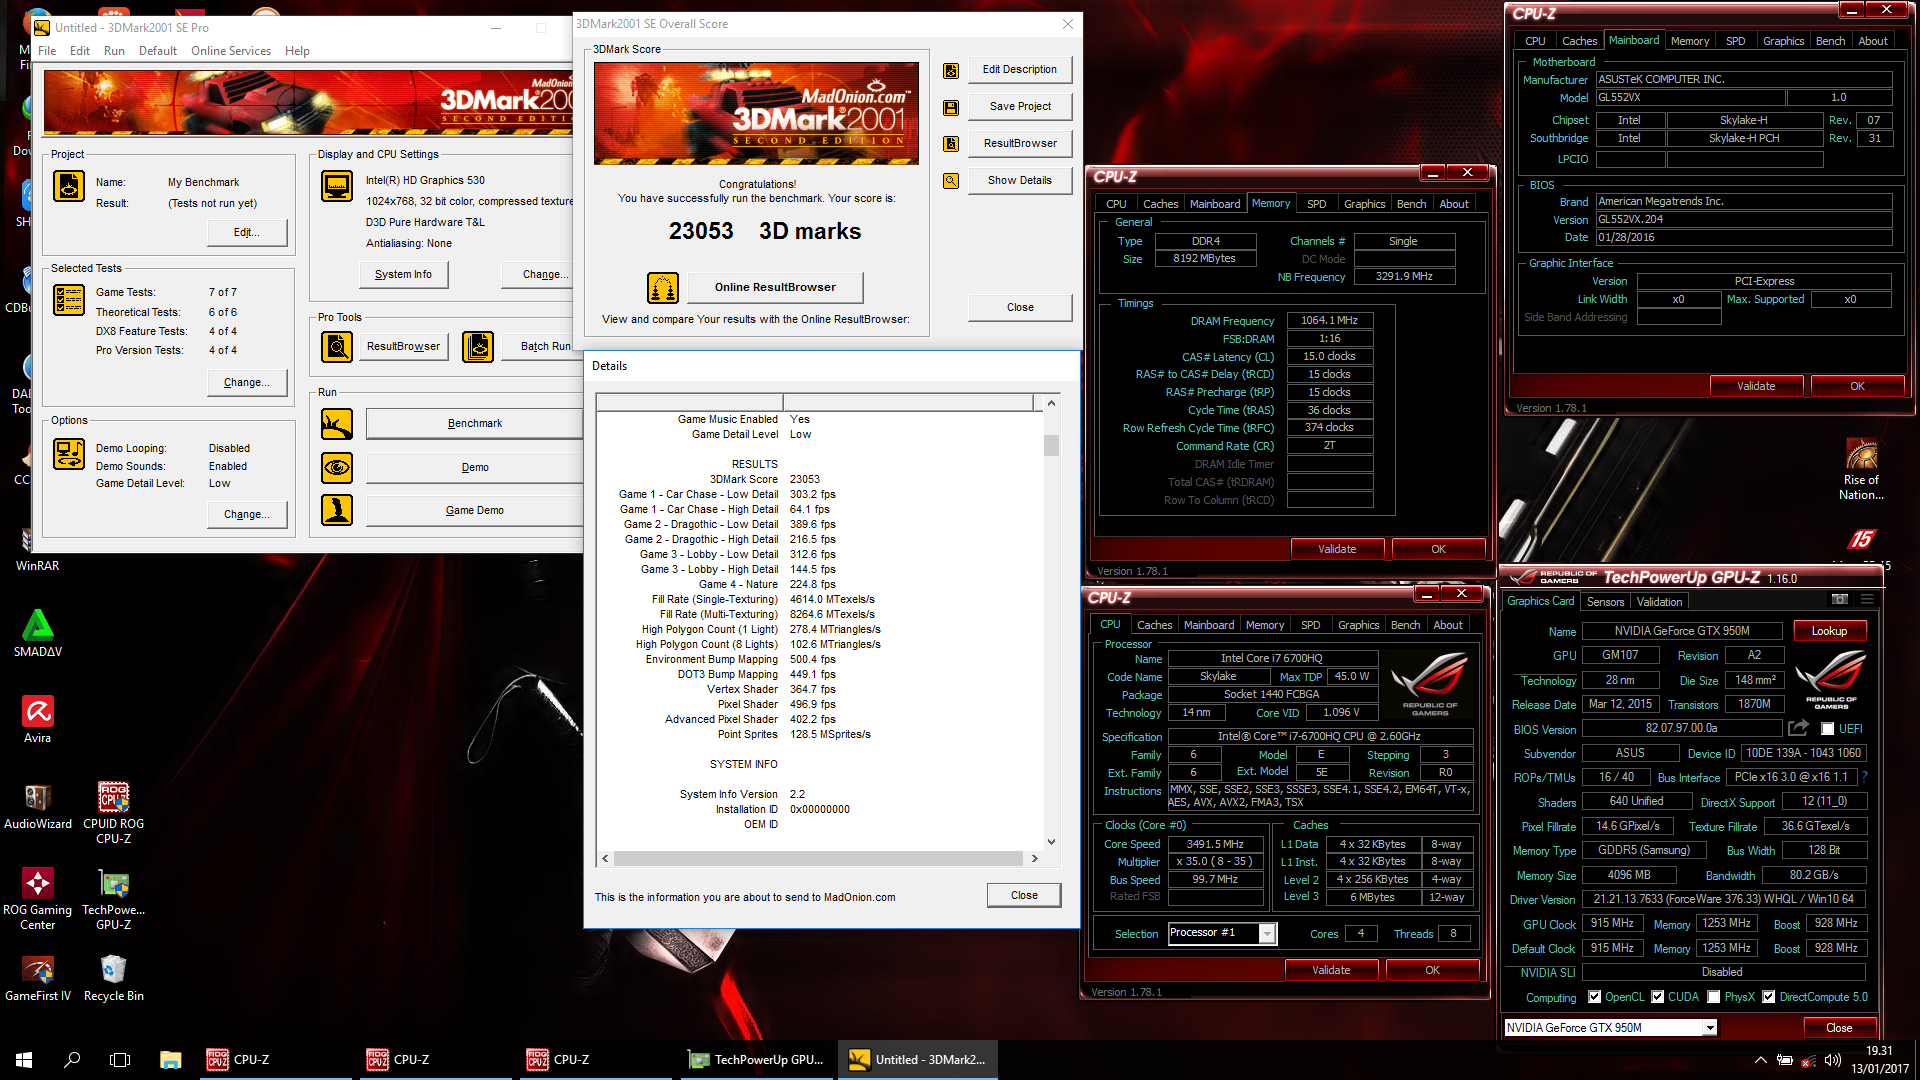This screenshot has width=1920, height=1080.
Task: Click the Online ResultBrowser icon
Action: 663,288
